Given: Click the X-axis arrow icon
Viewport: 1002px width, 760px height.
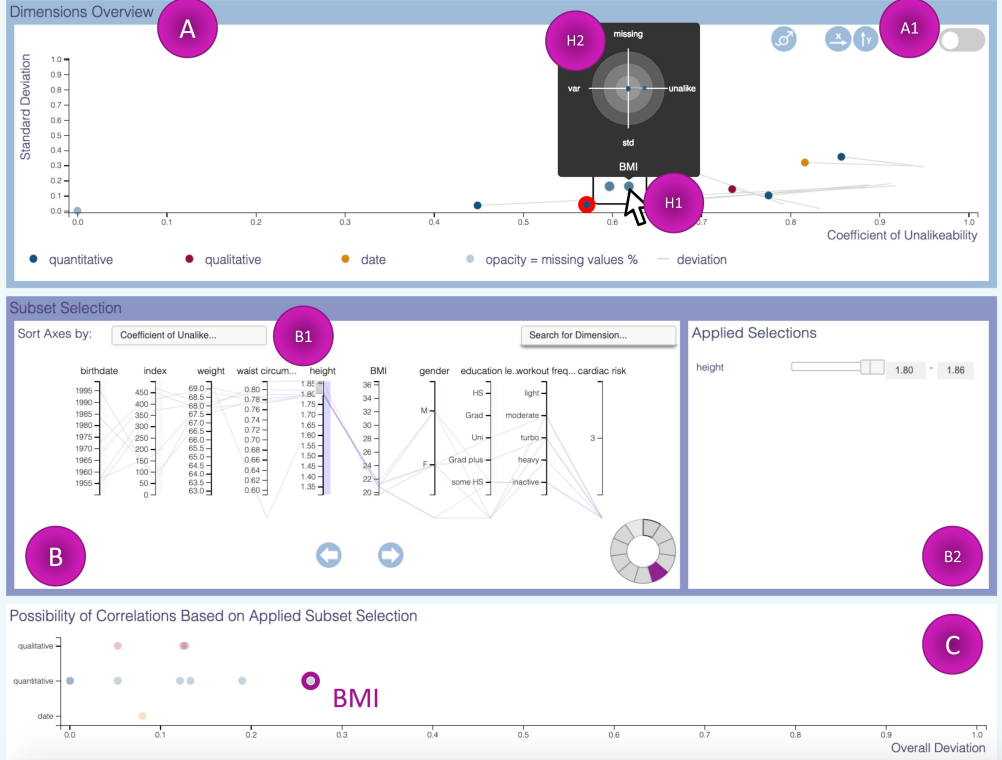Looking at the screenshot, I should click(x=837, y=40).
